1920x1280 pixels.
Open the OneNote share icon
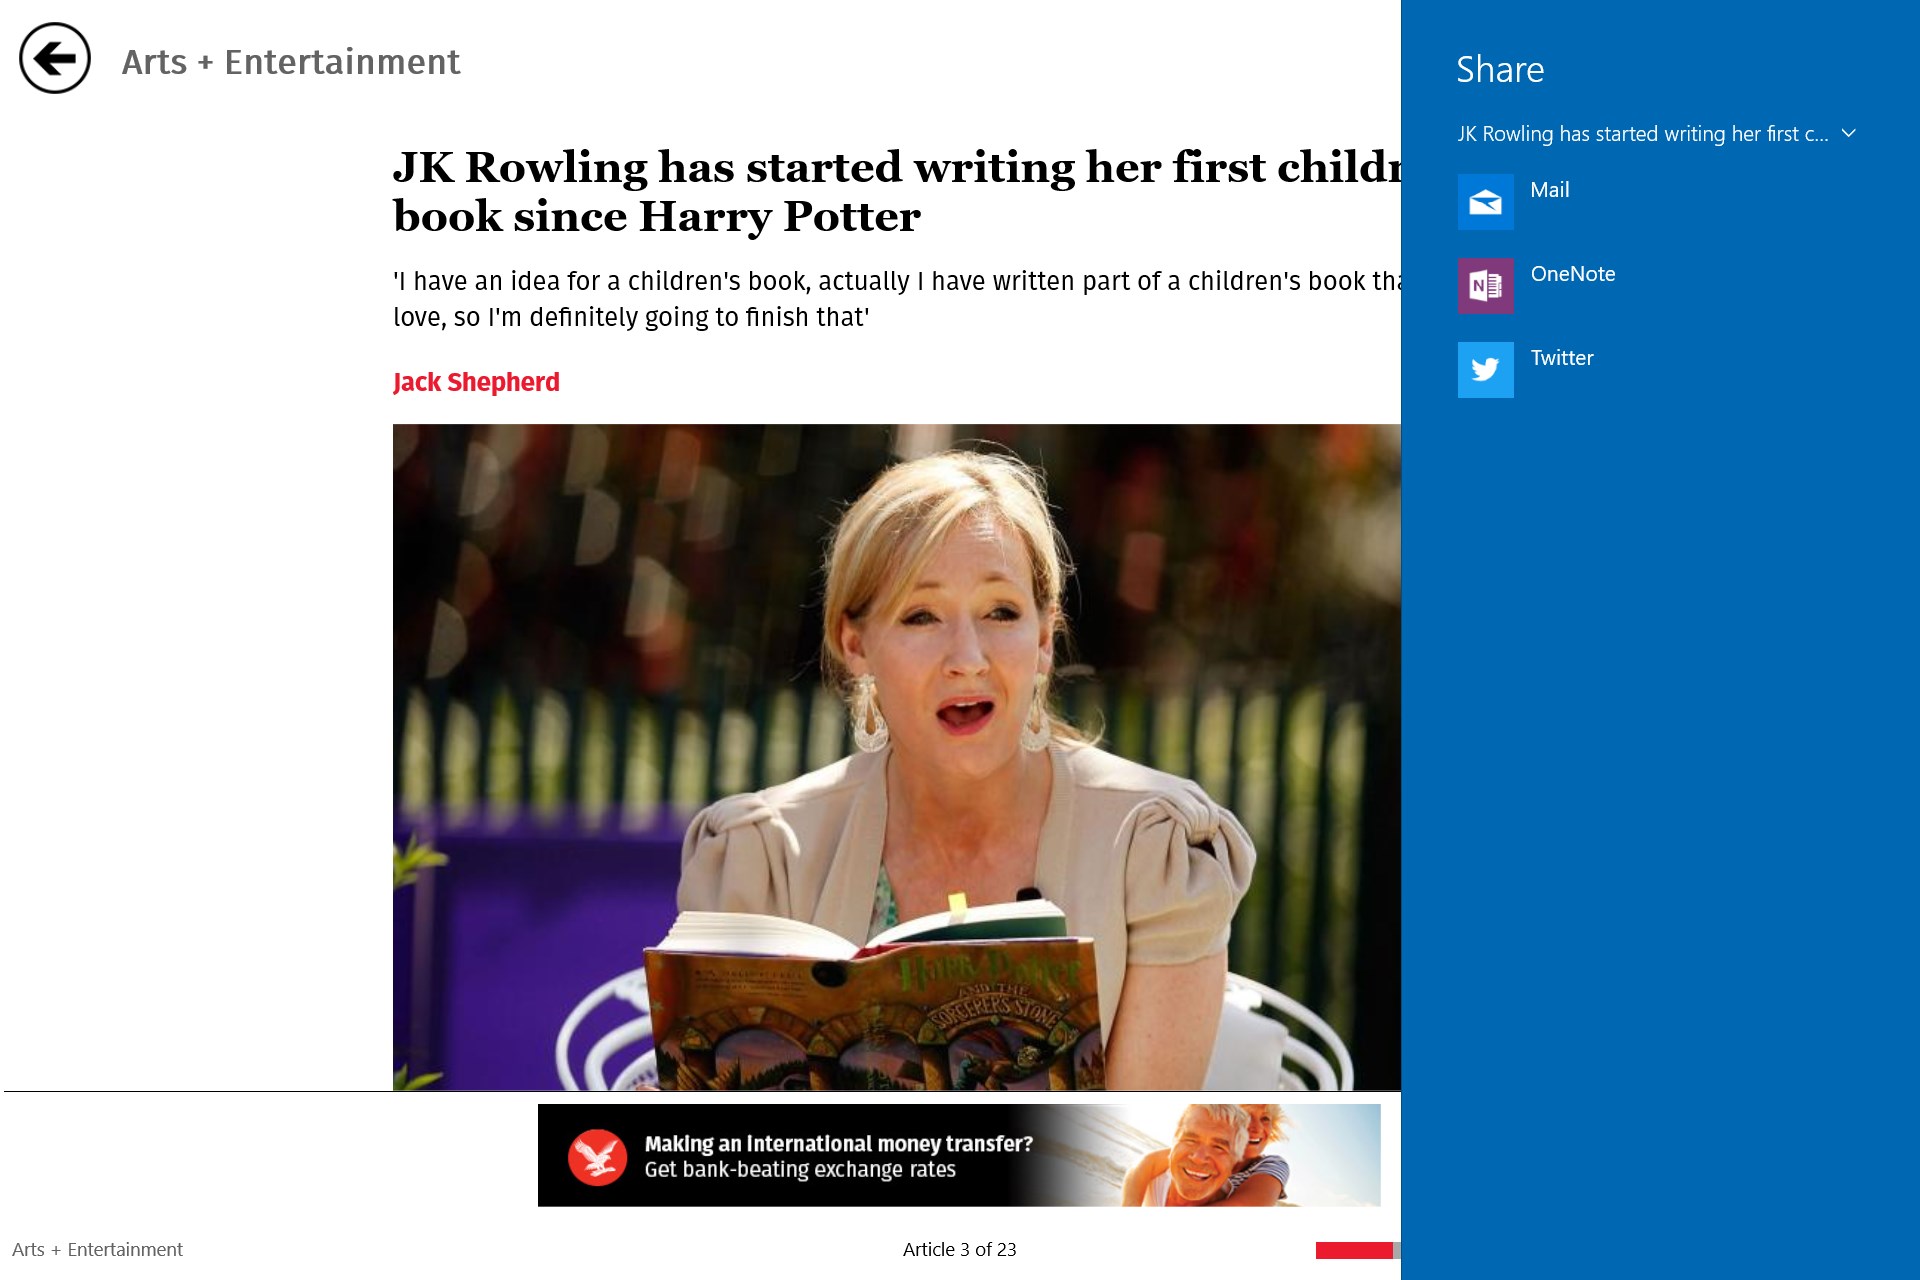click(1485, 286)
